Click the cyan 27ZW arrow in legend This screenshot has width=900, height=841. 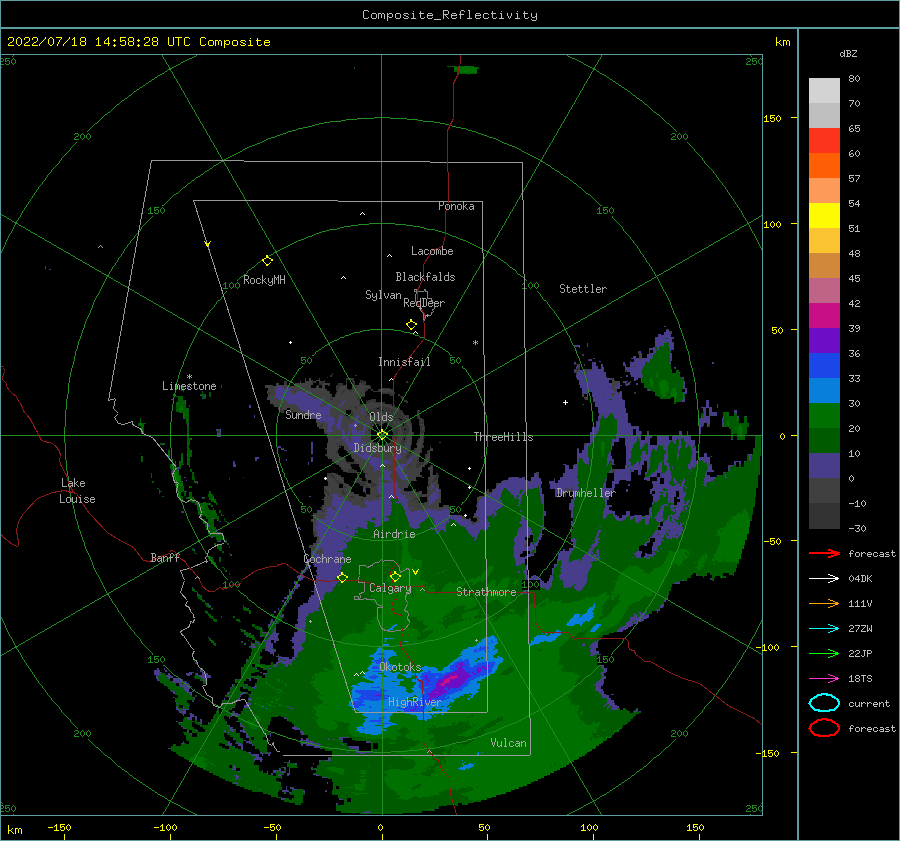tap(824, 629)
